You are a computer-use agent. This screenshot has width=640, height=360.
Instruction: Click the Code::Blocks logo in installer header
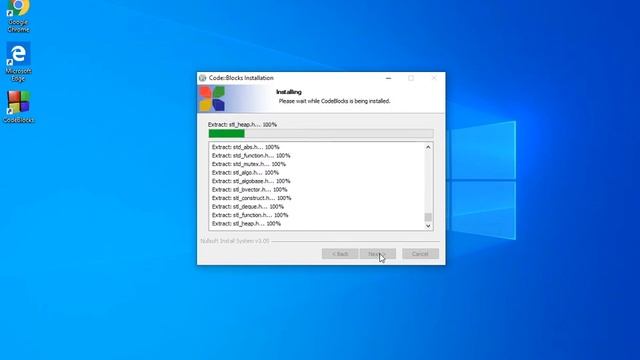[x=212, y=98]
